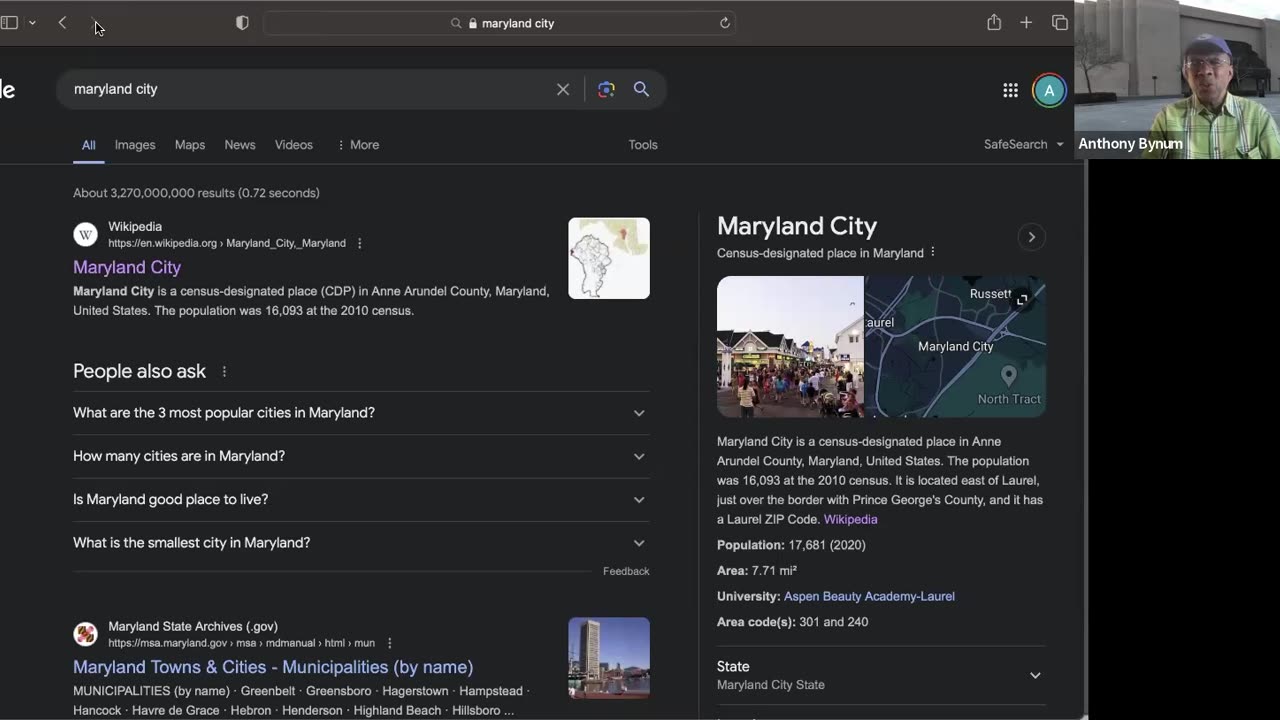
Task: Send Feedback on People also ask
Action: (x=626, y=571)
